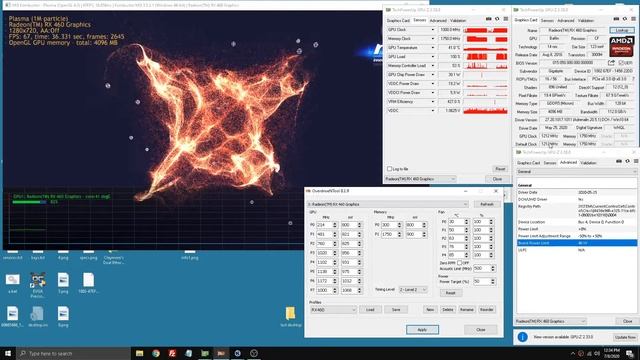
Task: Click the Save profile button in OverdriveNTool
Action: tap(396, 310)
